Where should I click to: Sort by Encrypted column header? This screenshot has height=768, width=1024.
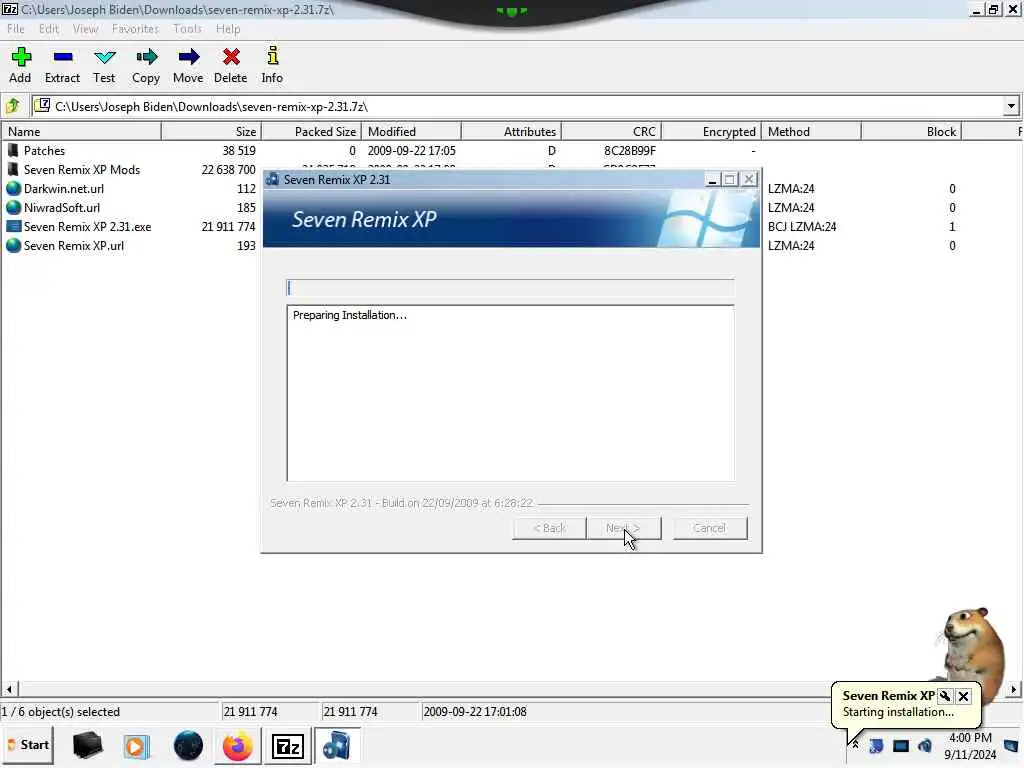point(712,131)
